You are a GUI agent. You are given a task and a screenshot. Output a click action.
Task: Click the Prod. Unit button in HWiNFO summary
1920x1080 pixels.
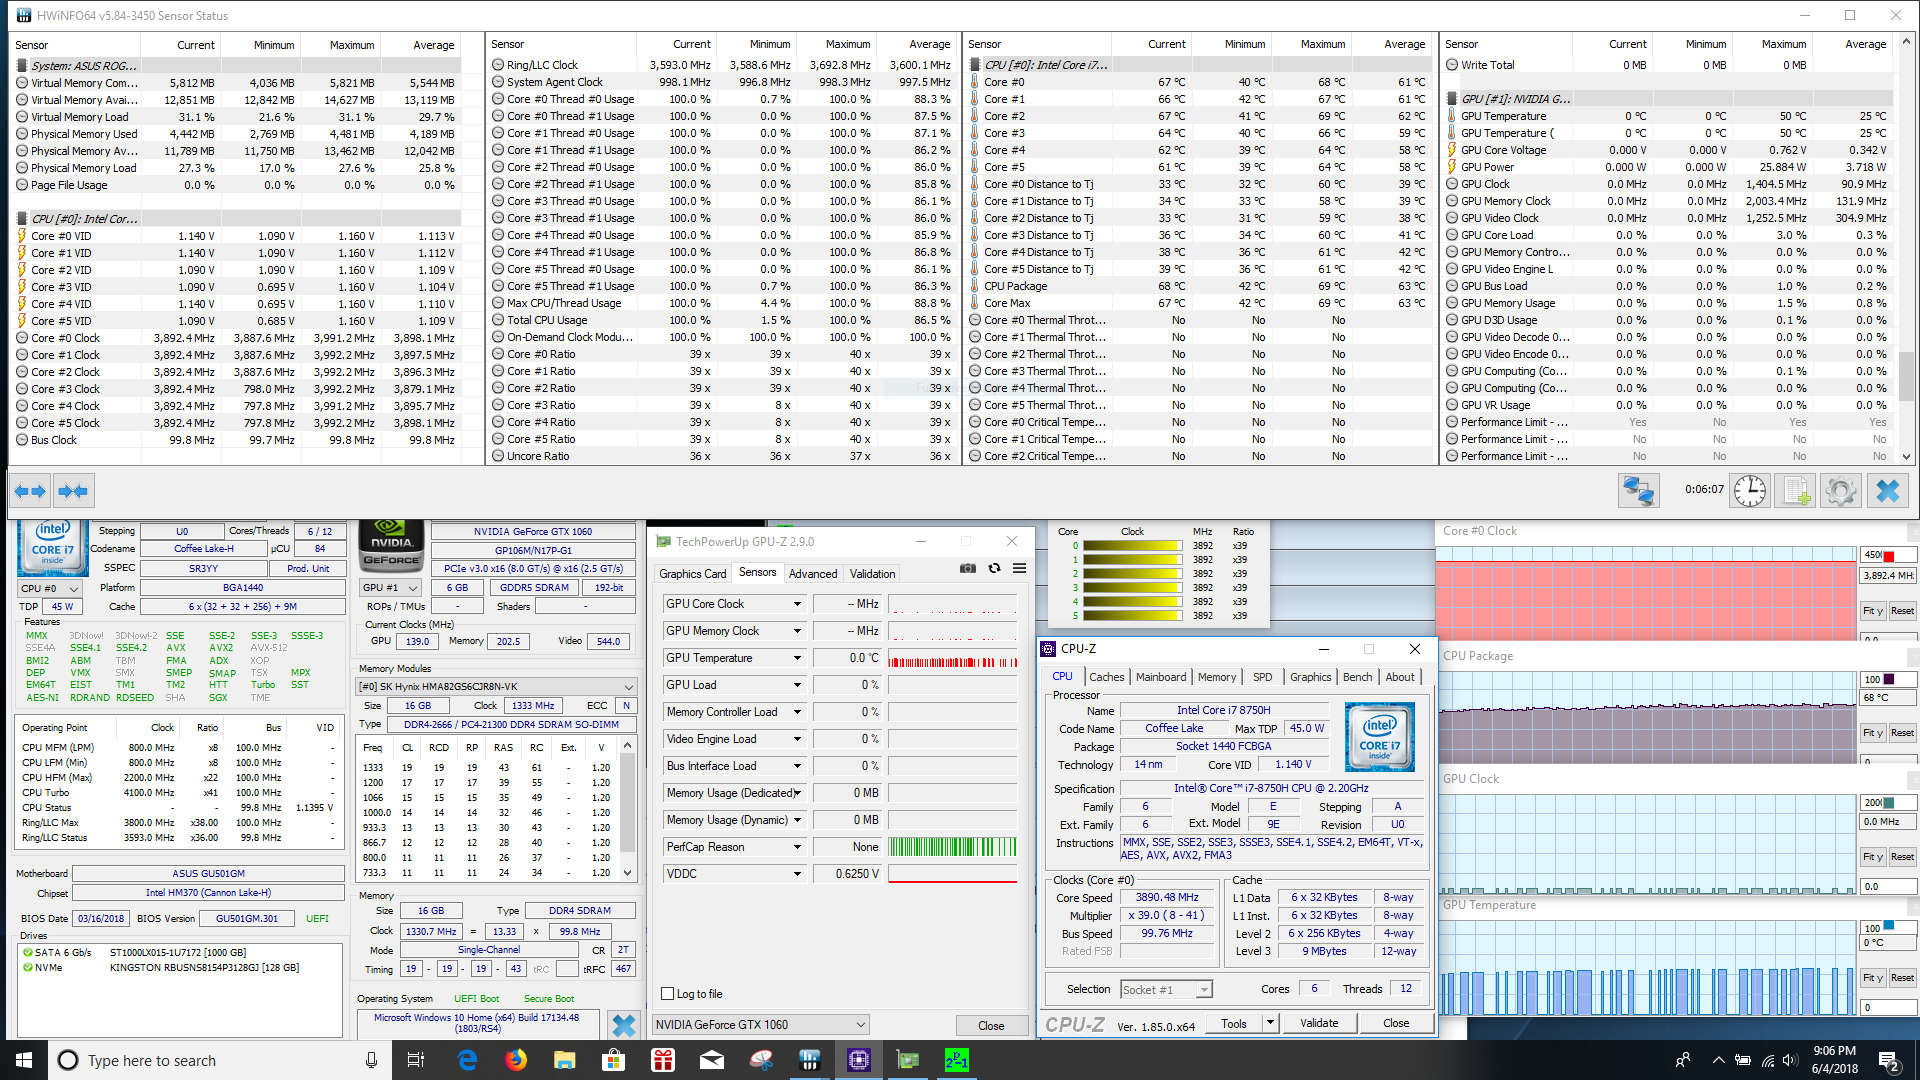click(x=308, y=568)
